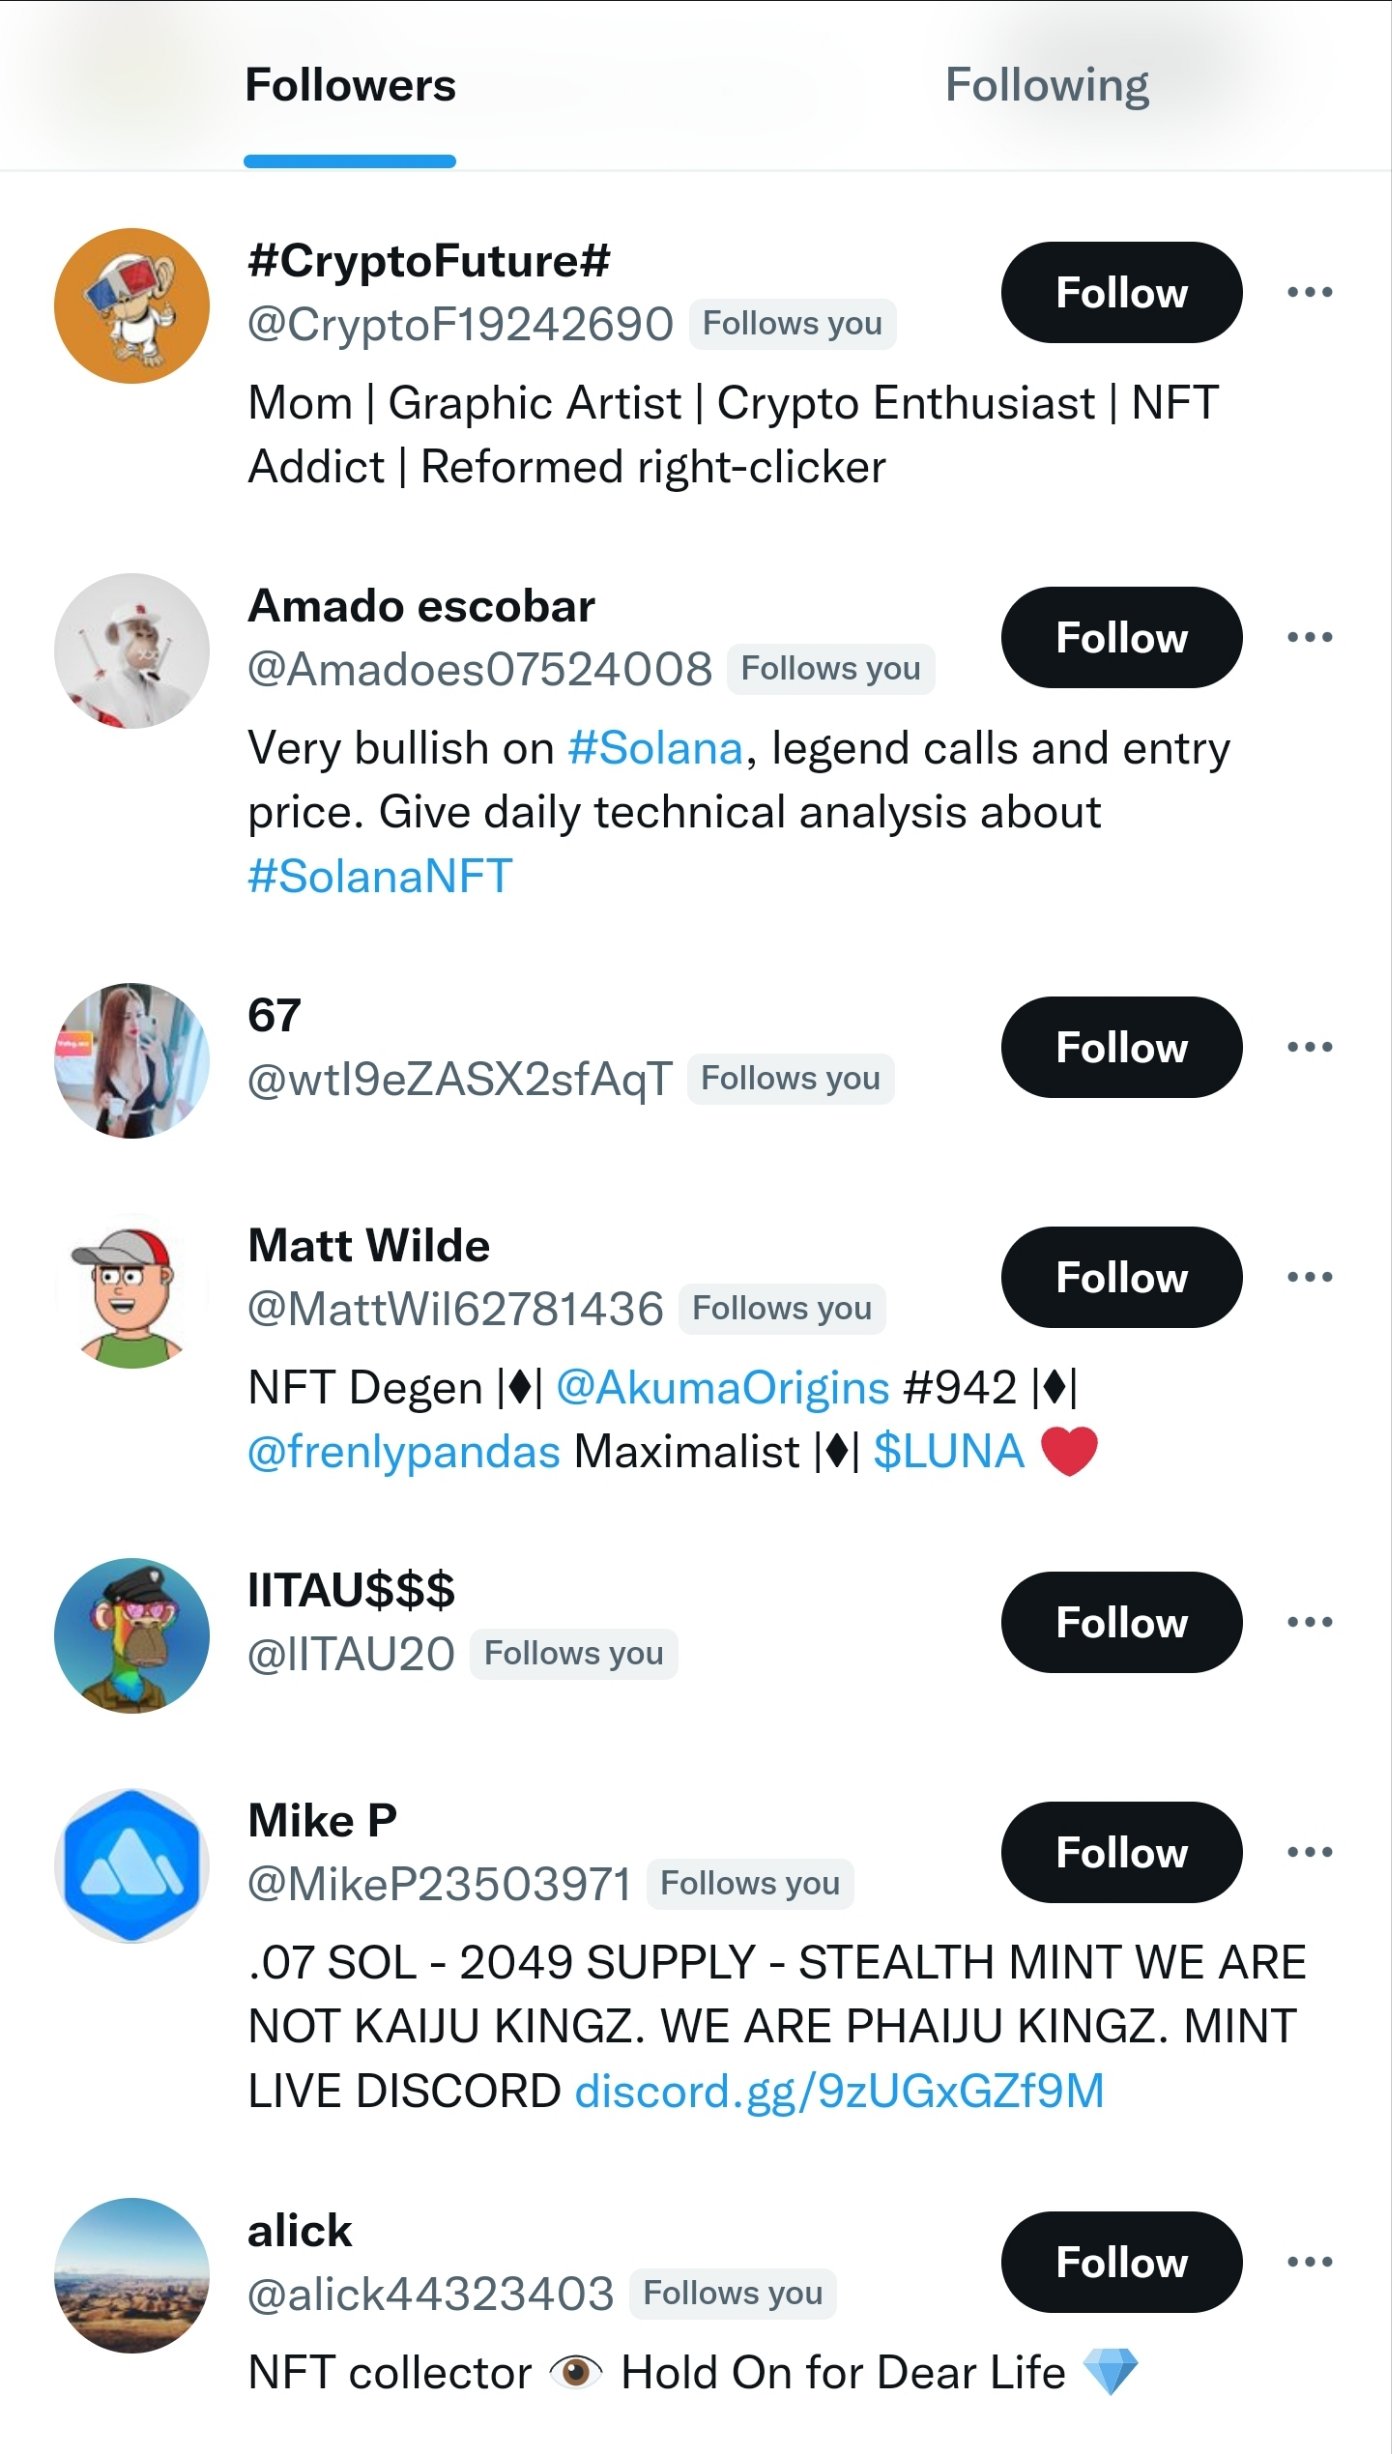The width and height of the screenshot is (1392, 2454).
Task: Open #CryptoFuture# profile avatar
Action: (132, 306)
